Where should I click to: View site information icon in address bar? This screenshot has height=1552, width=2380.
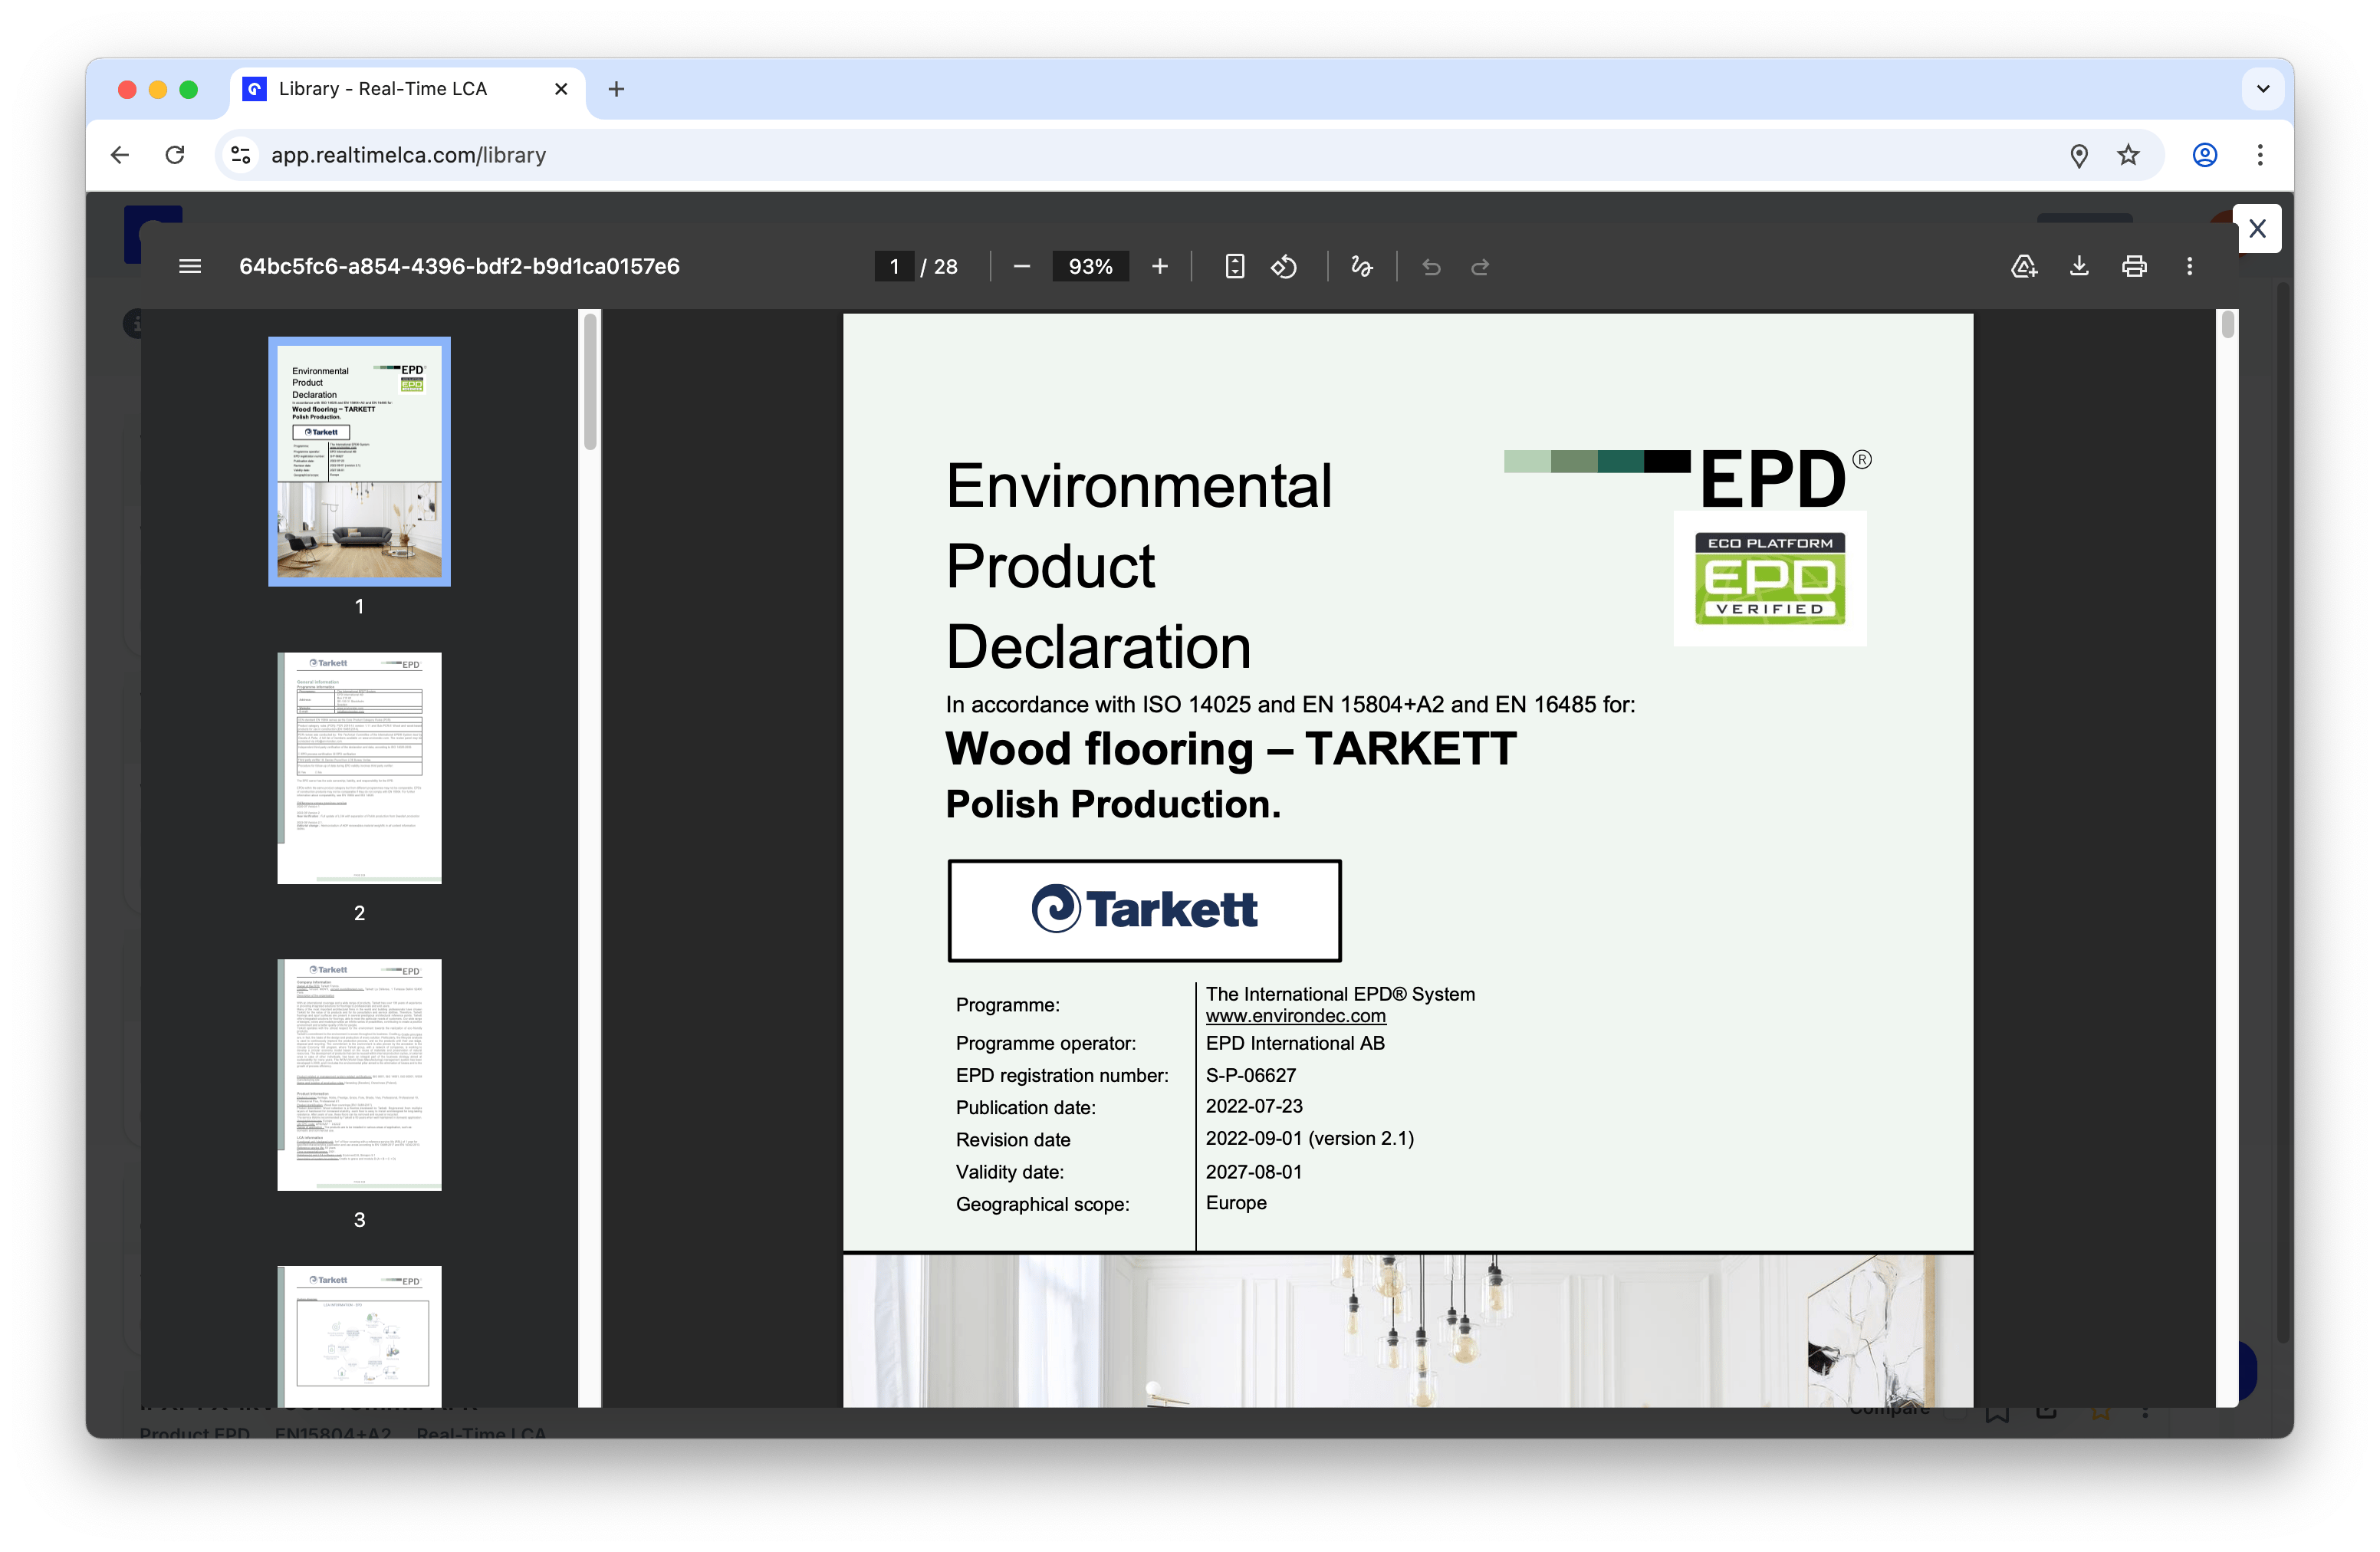coord(240,155)
